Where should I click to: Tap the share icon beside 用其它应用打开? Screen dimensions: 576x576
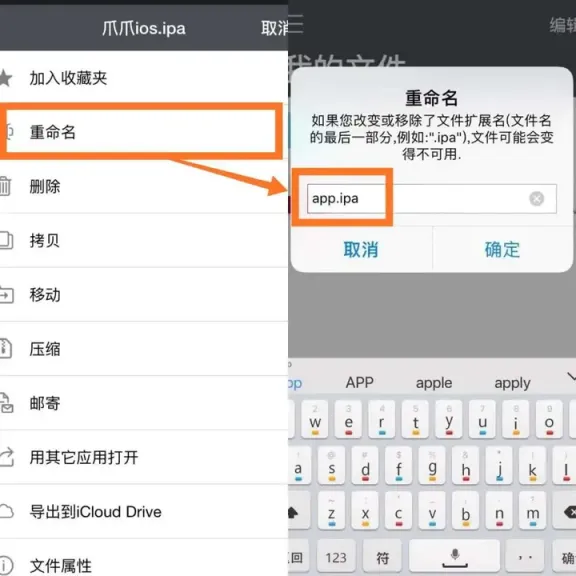coord(7,457)
